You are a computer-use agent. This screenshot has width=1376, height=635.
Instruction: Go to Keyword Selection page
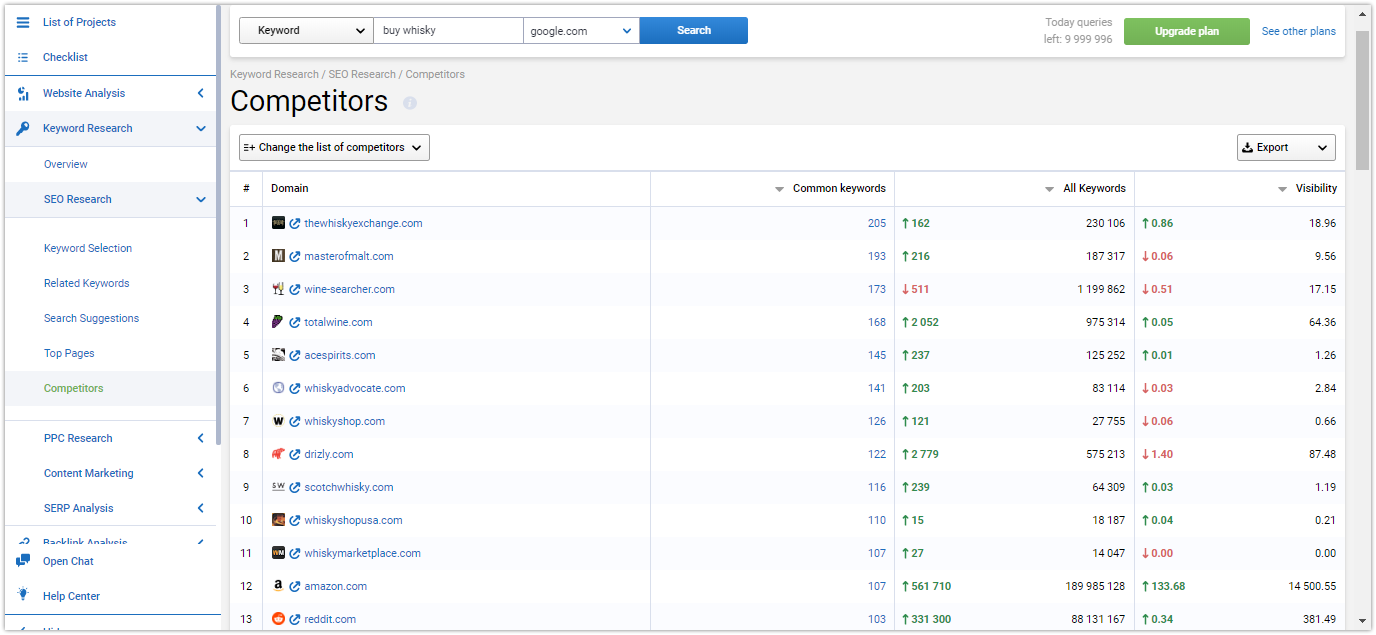[x=88, y=248]
